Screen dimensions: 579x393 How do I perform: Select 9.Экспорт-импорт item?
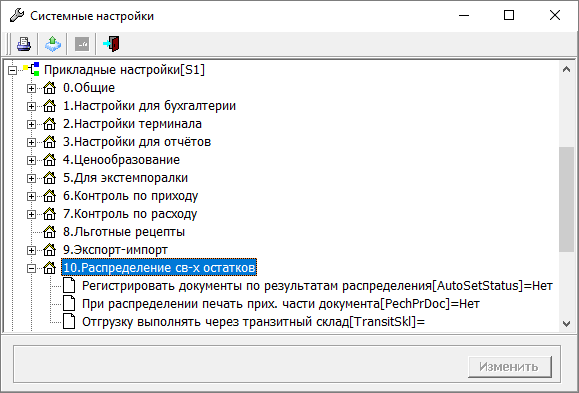pos(115,250)
